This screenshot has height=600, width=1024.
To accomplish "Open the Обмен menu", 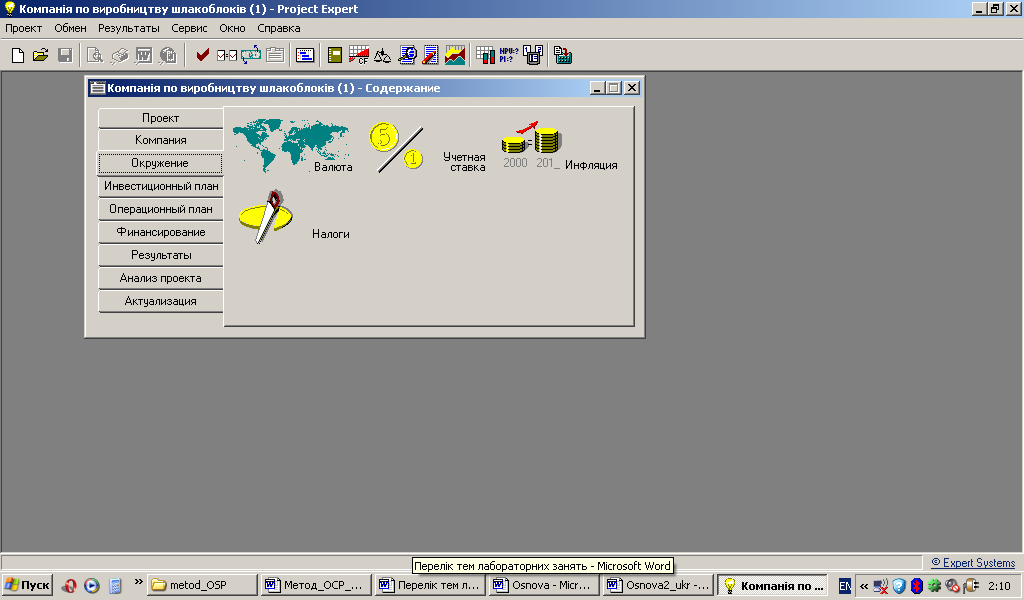I will [x=70, y=28].
